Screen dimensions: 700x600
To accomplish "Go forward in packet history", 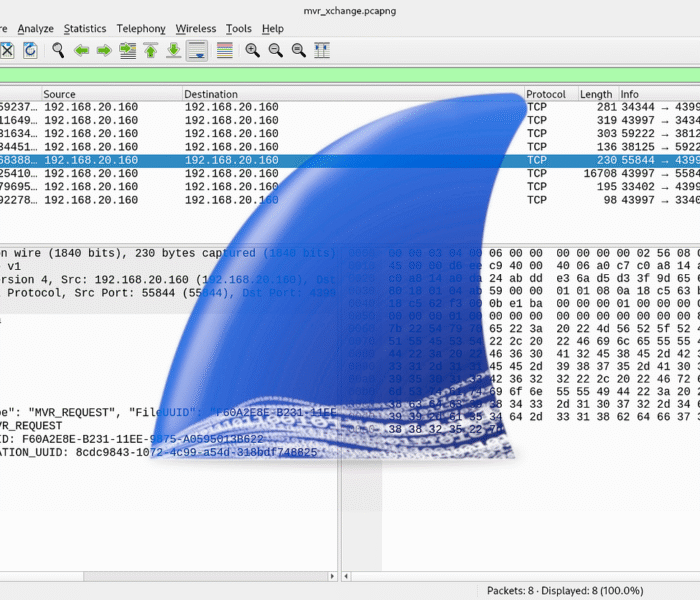I will [x=103, y=50].
